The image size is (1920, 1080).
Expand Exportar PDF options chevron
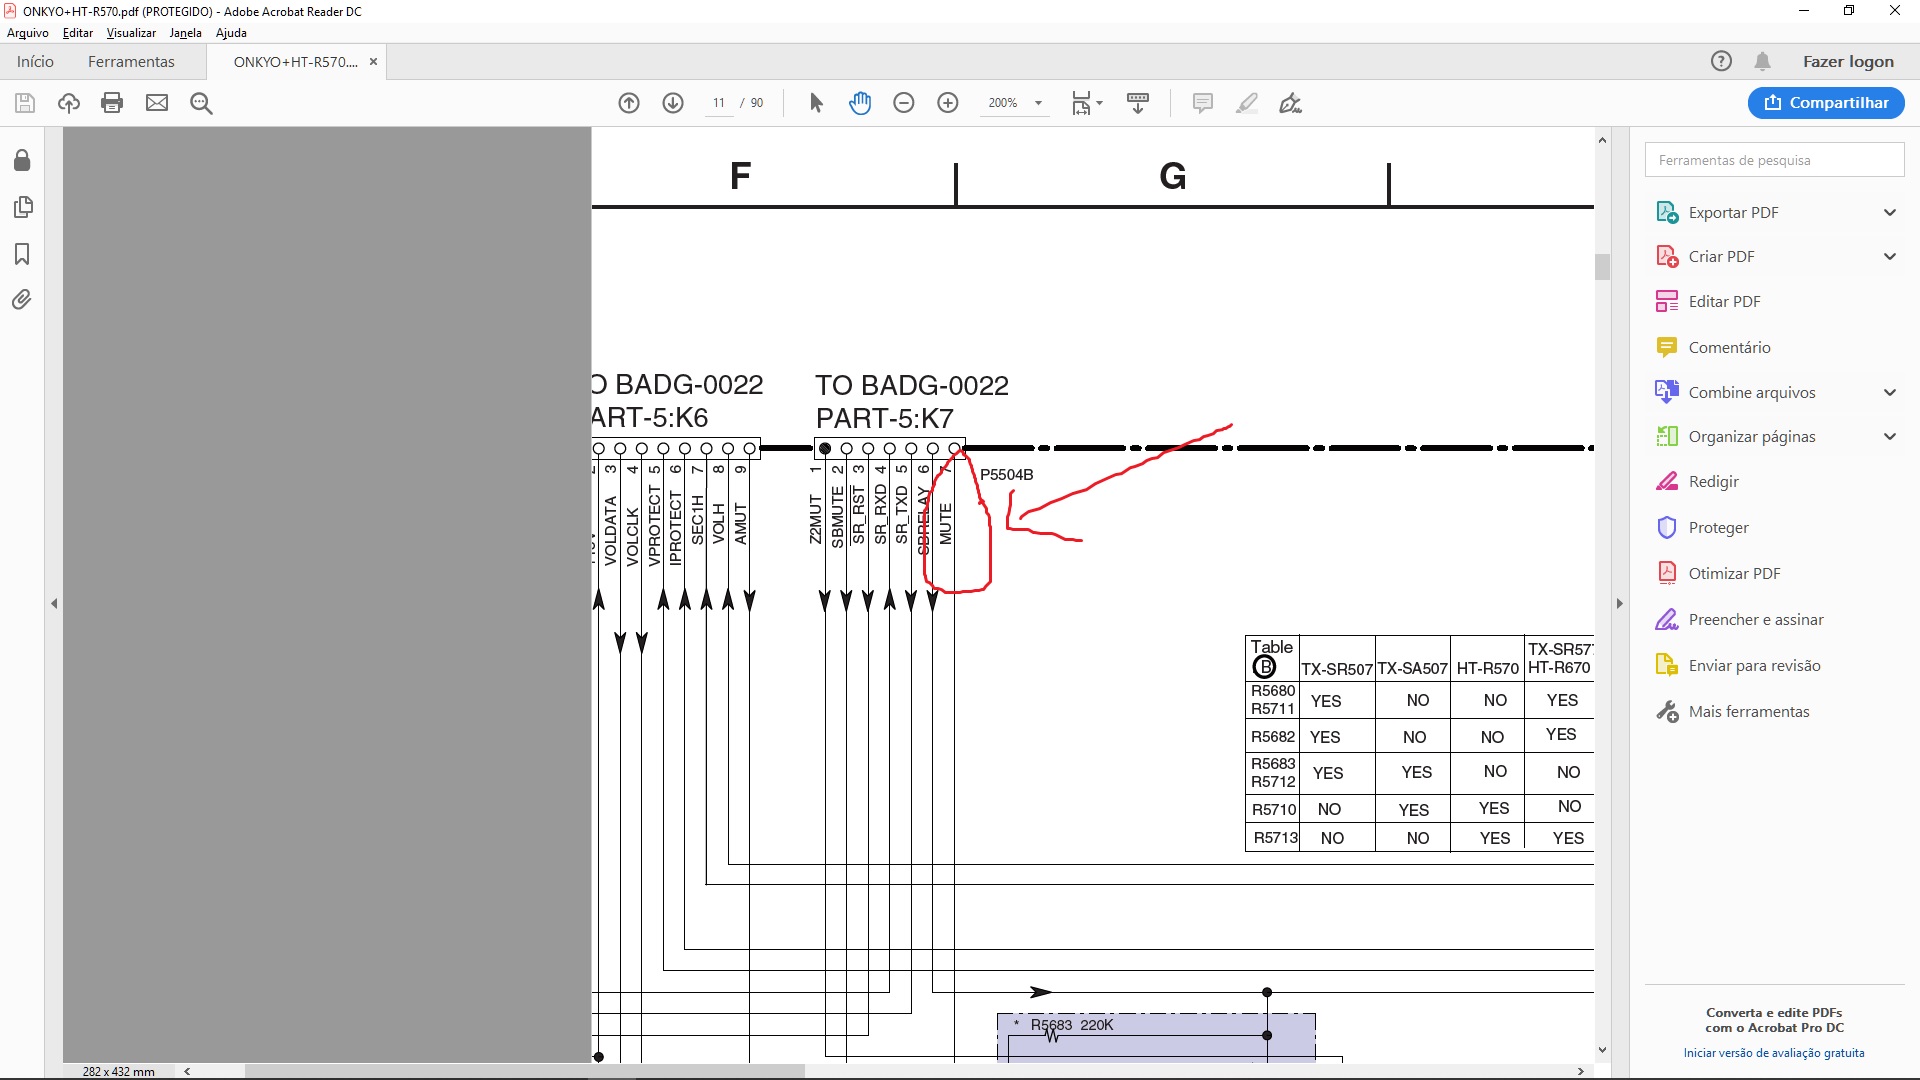(1889, 212)
